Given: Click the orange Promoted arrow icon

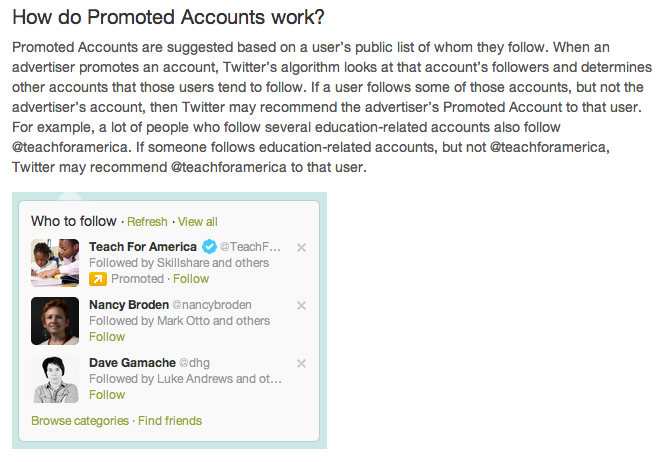Looking at the screenshot, I should click(97, 279).
